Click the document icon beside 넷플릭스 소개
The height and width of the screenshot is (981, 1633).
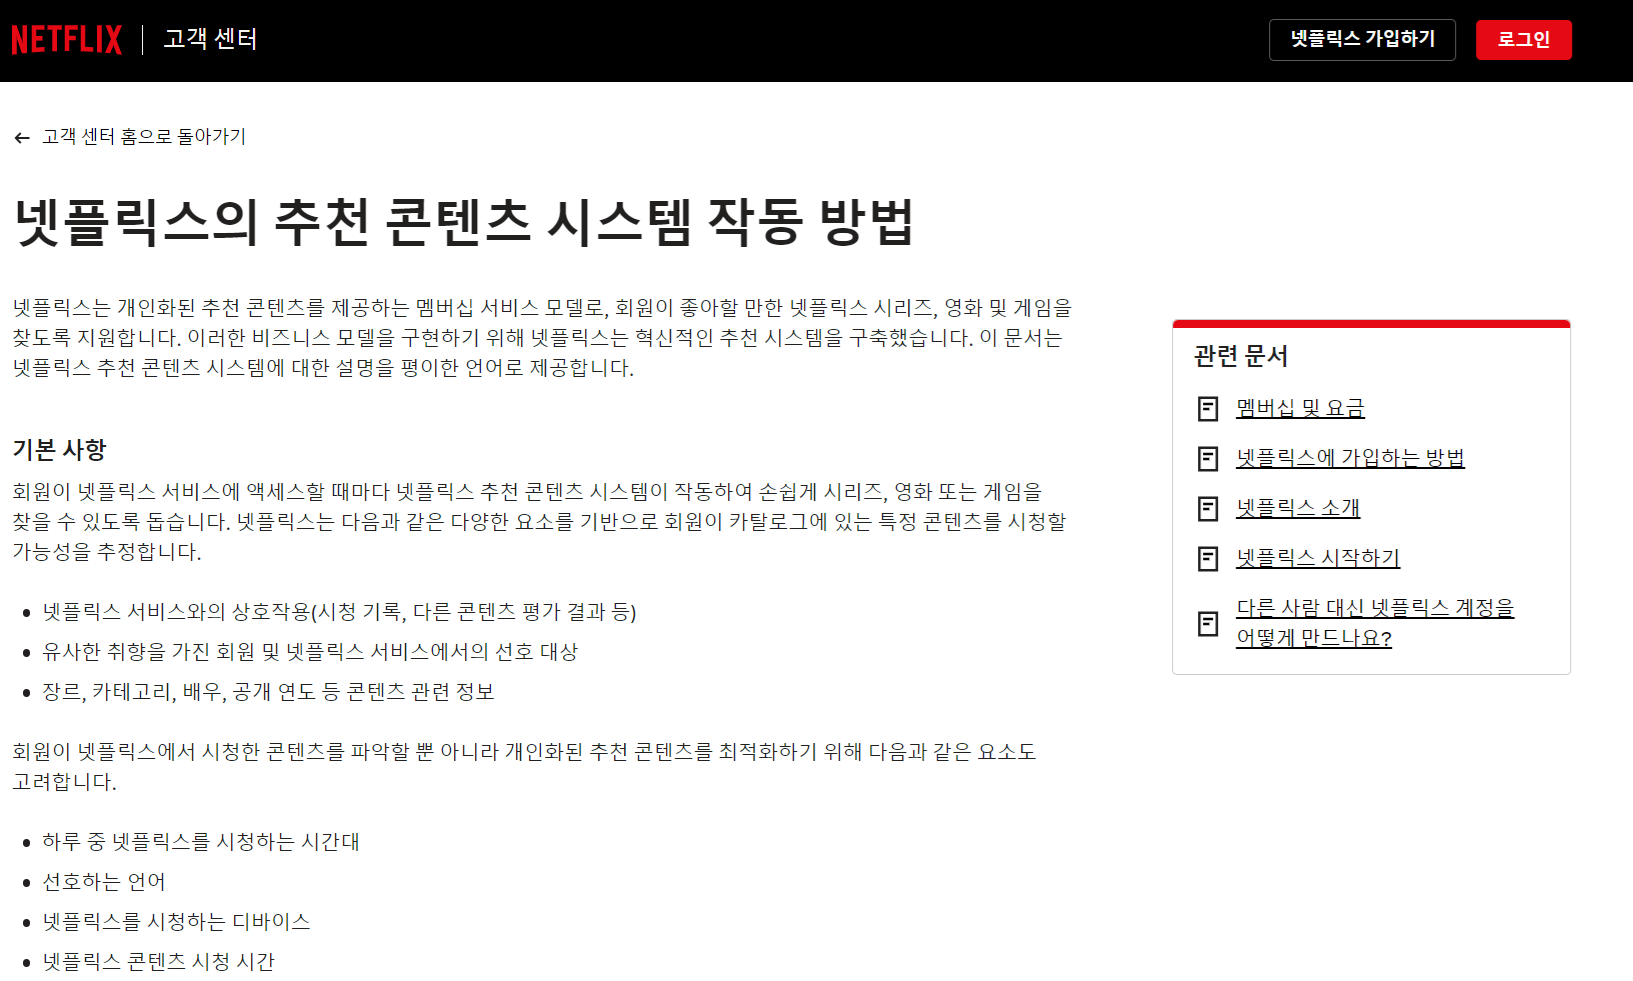[x=1207, y=509]
